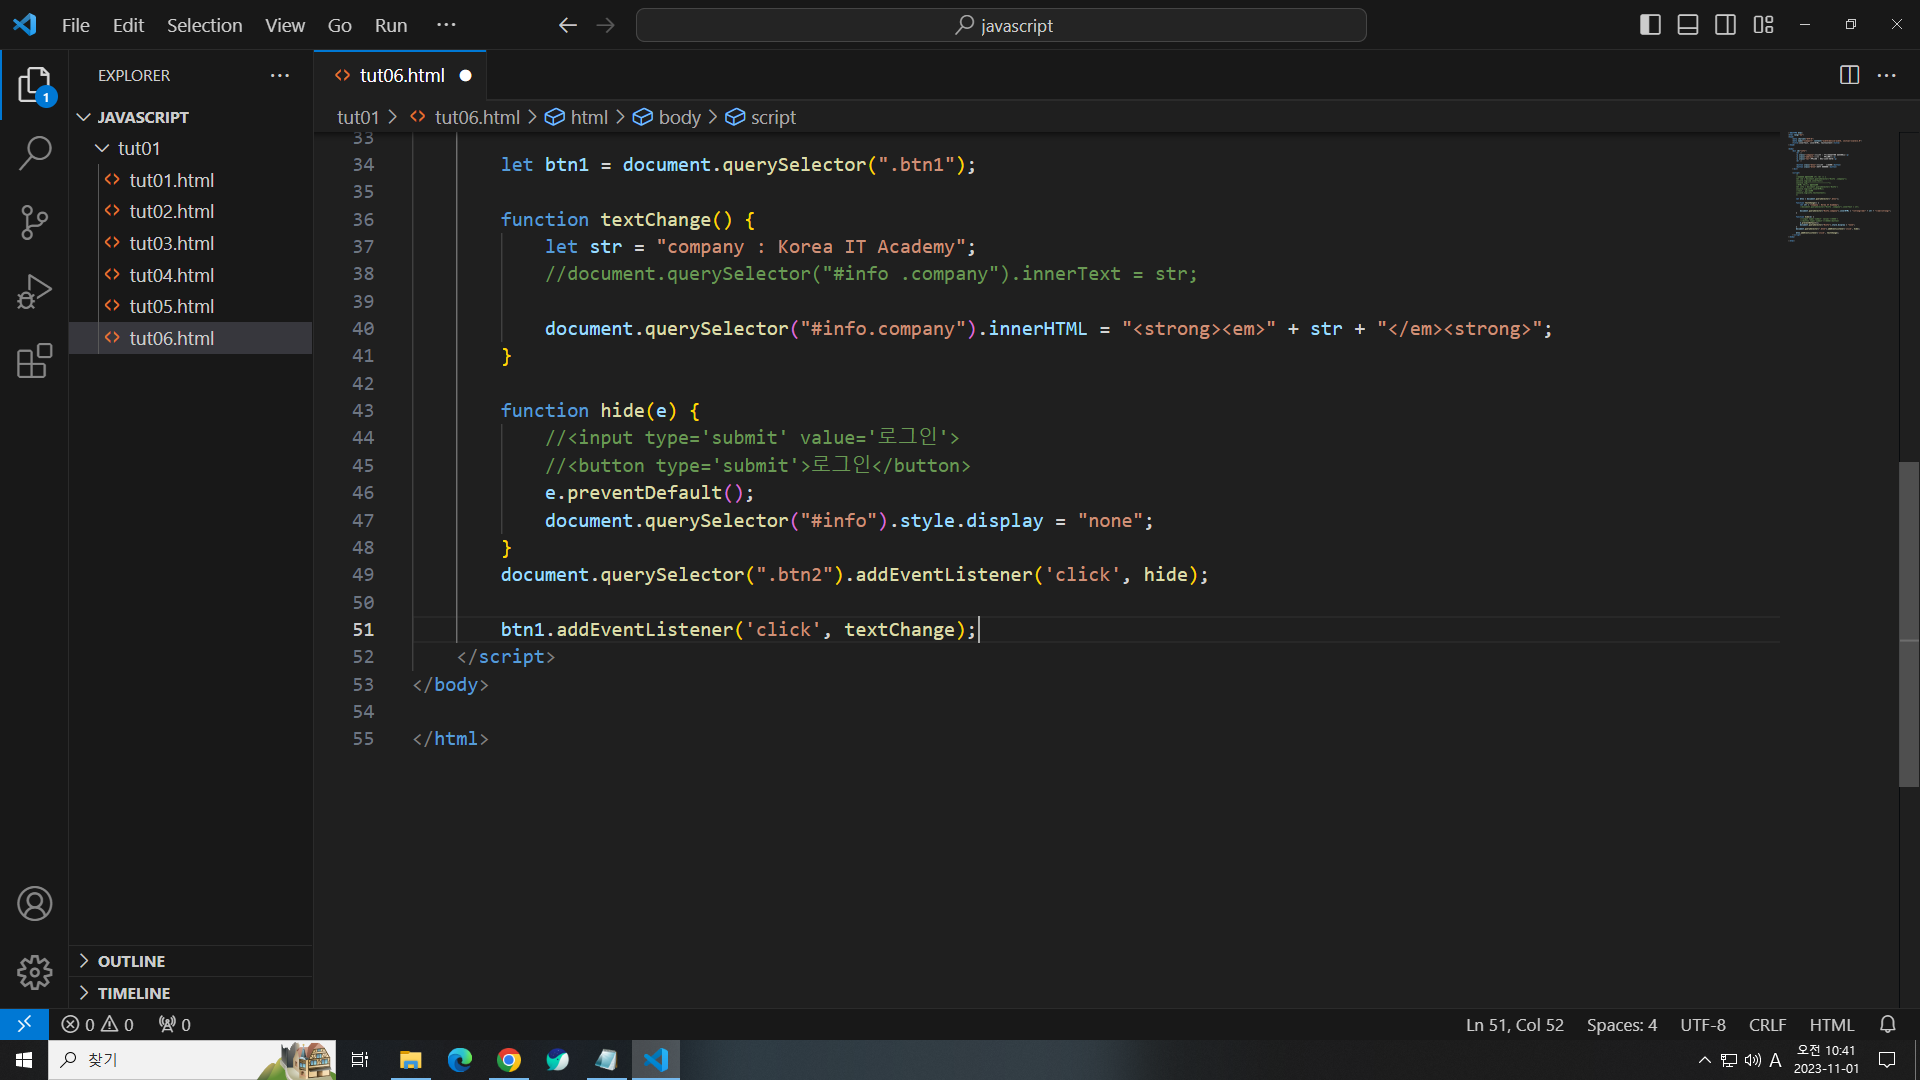1920x1080 pixels.
Task: Toggle bottom panel visibility
Action: pyautogui.click(x=1688, y=25)
